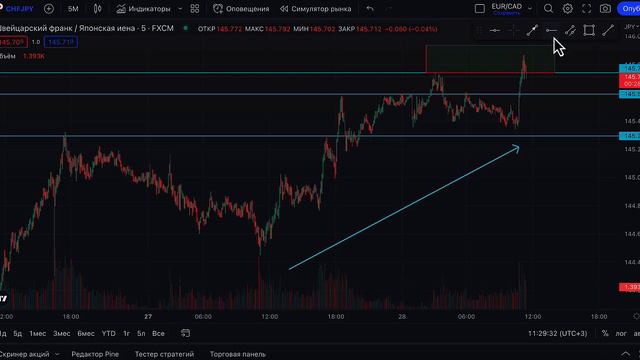The height and width of the screenshot is (360, 640).
Task: Add a symbol with the plus-circle icon
Action: coord(49,9)
